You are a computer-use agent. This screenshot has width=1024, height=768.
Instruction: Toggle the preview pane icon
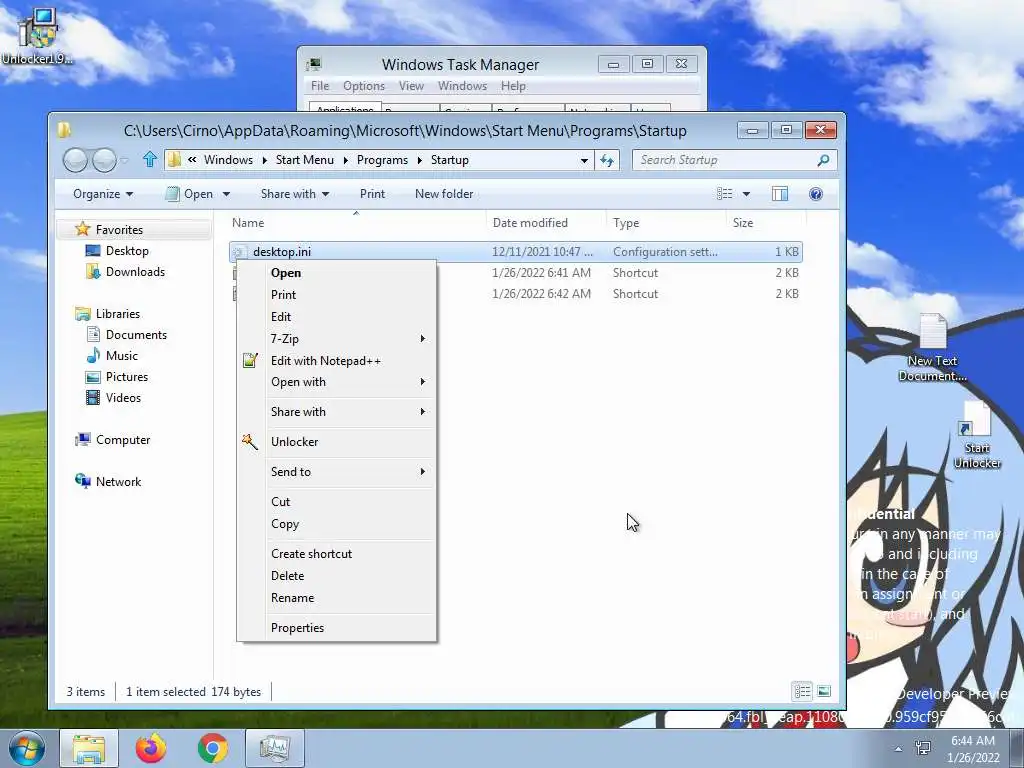pos(780,194)
